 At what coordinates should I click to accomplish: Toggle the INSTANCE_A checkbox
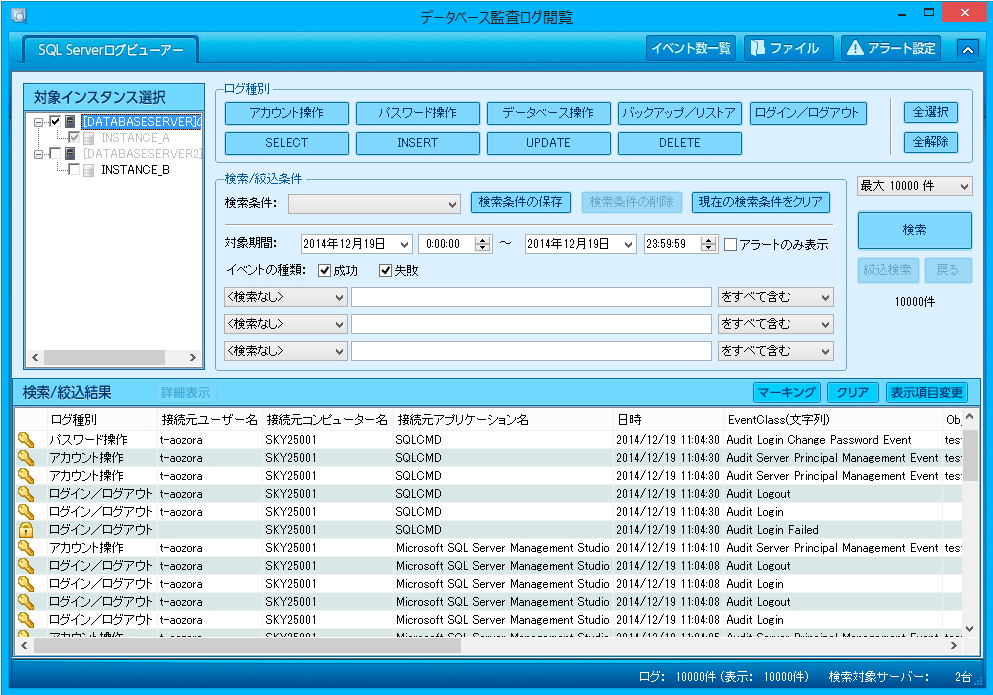tap(74, 137)
